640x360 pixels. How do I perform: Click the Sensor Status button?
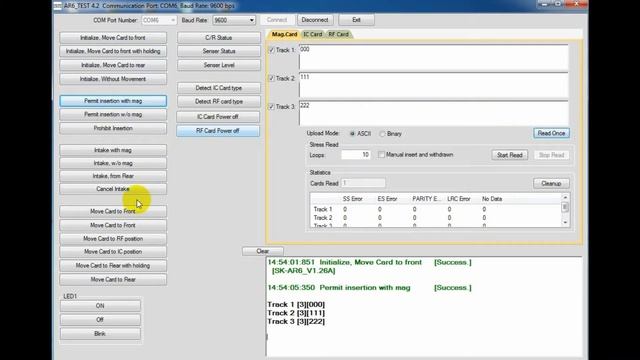pyautogui.click(x=219, y=51)
